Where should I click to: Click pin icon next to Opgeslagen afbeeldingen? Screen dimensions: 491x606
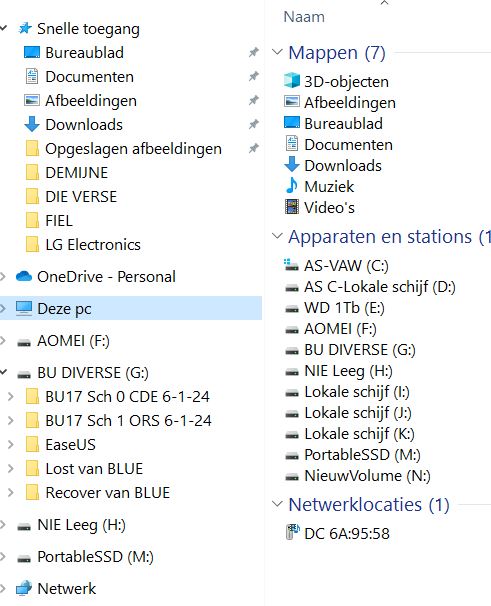tap(254, 148)
